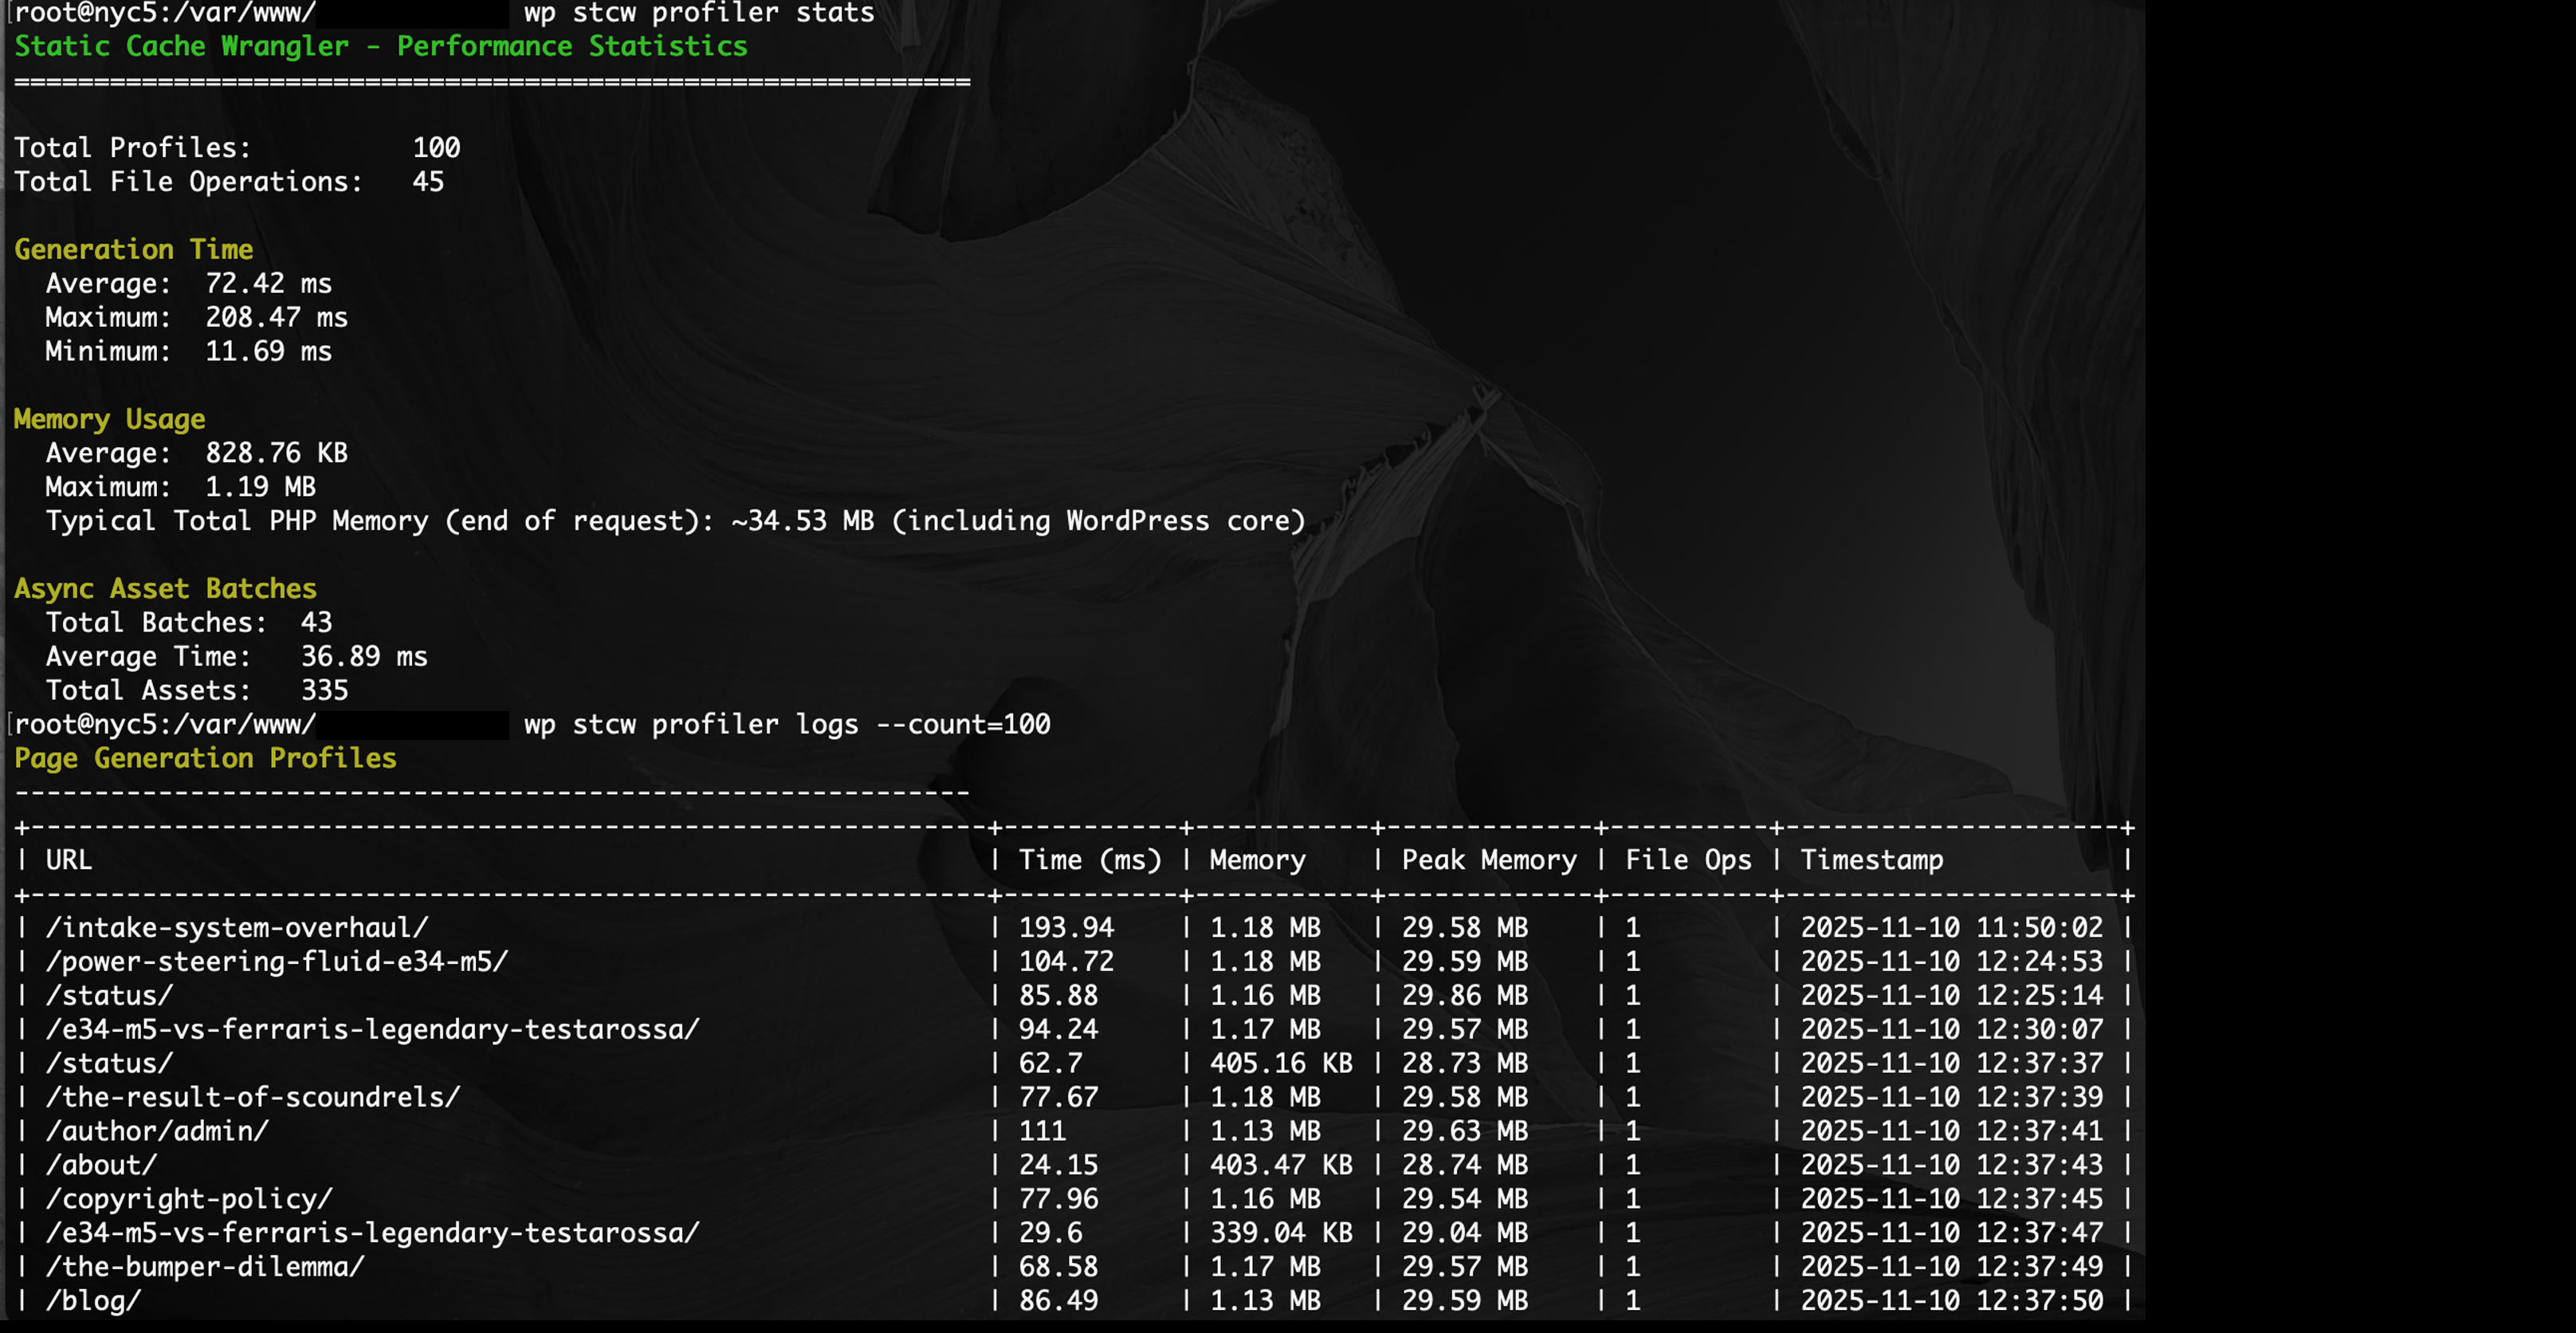Click the /blog/ URL entry
The height and width of the screenshot is (1333, 2576).
(x=93, y=1301)
